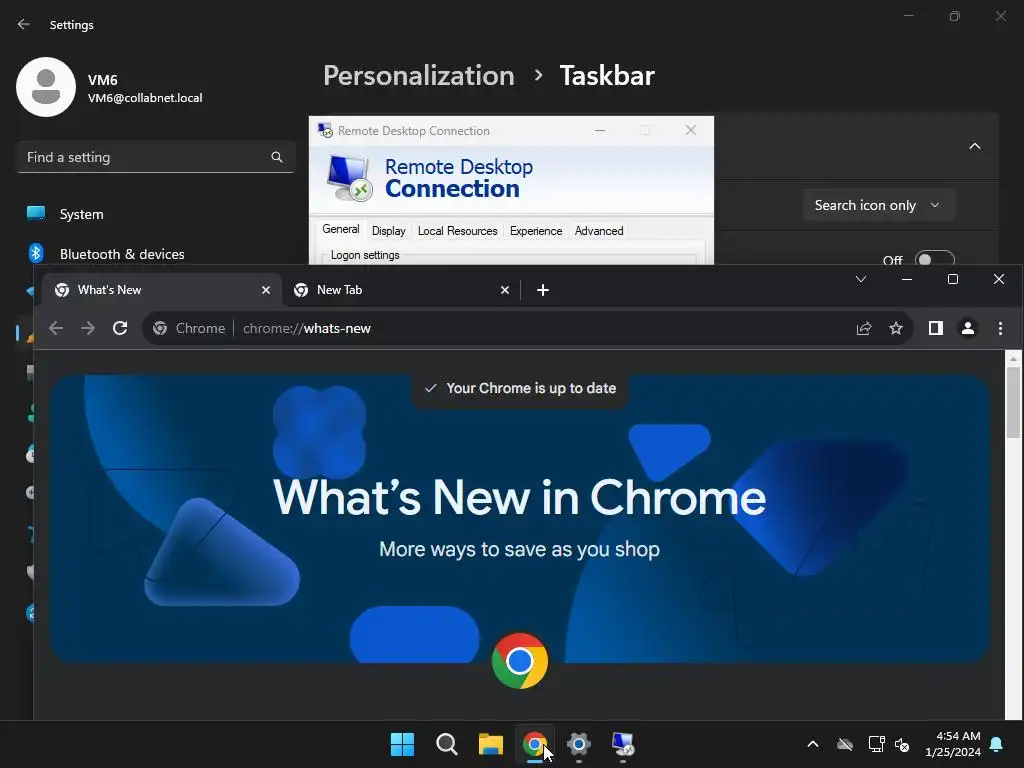
Task: Bookmark this tab with the star icon
Action: point(896,328)
